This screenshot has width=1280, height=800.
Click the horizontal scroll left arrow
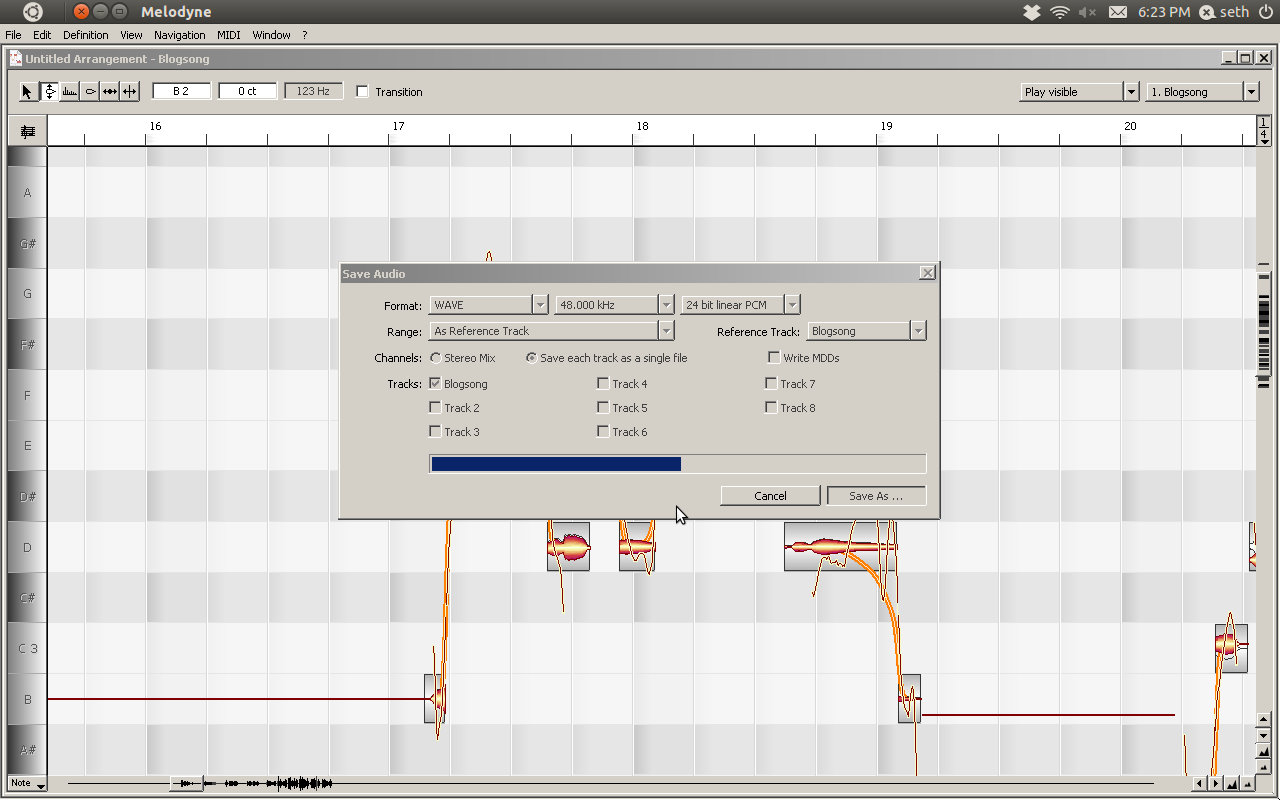[x=1200, y=784]
